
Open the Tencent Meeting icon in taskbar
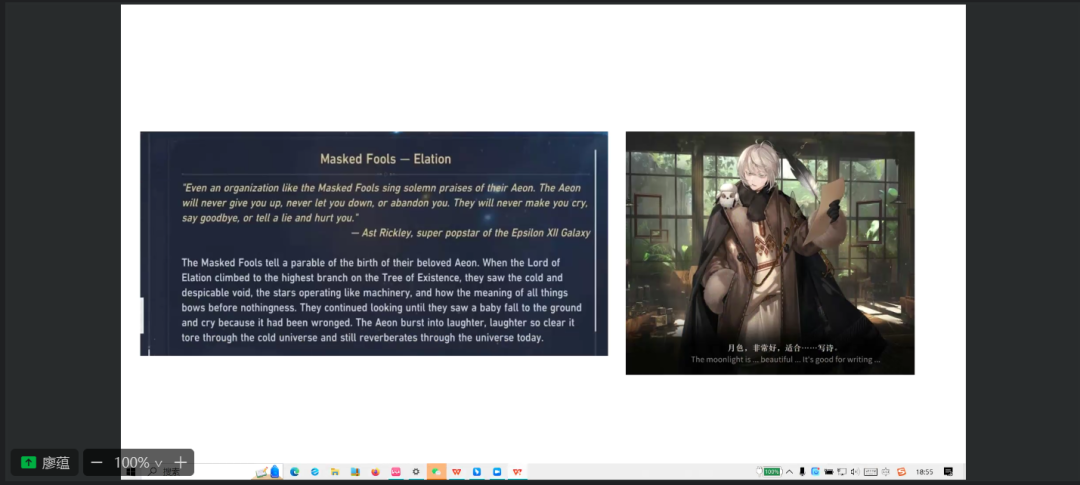tap(497, 472)
